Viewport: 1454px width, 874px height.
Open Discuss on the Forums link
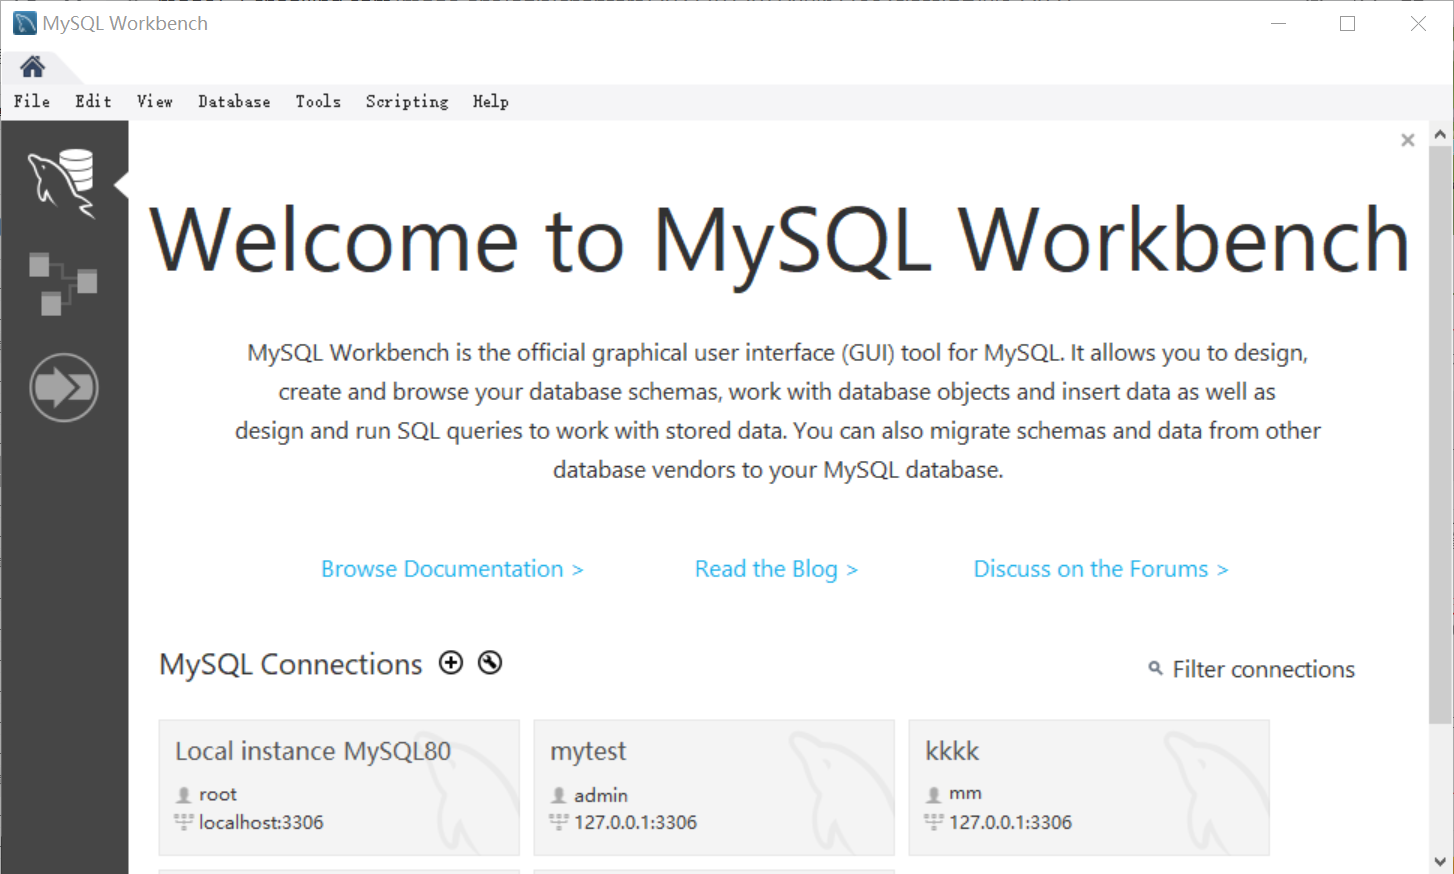click(1100, 569)
